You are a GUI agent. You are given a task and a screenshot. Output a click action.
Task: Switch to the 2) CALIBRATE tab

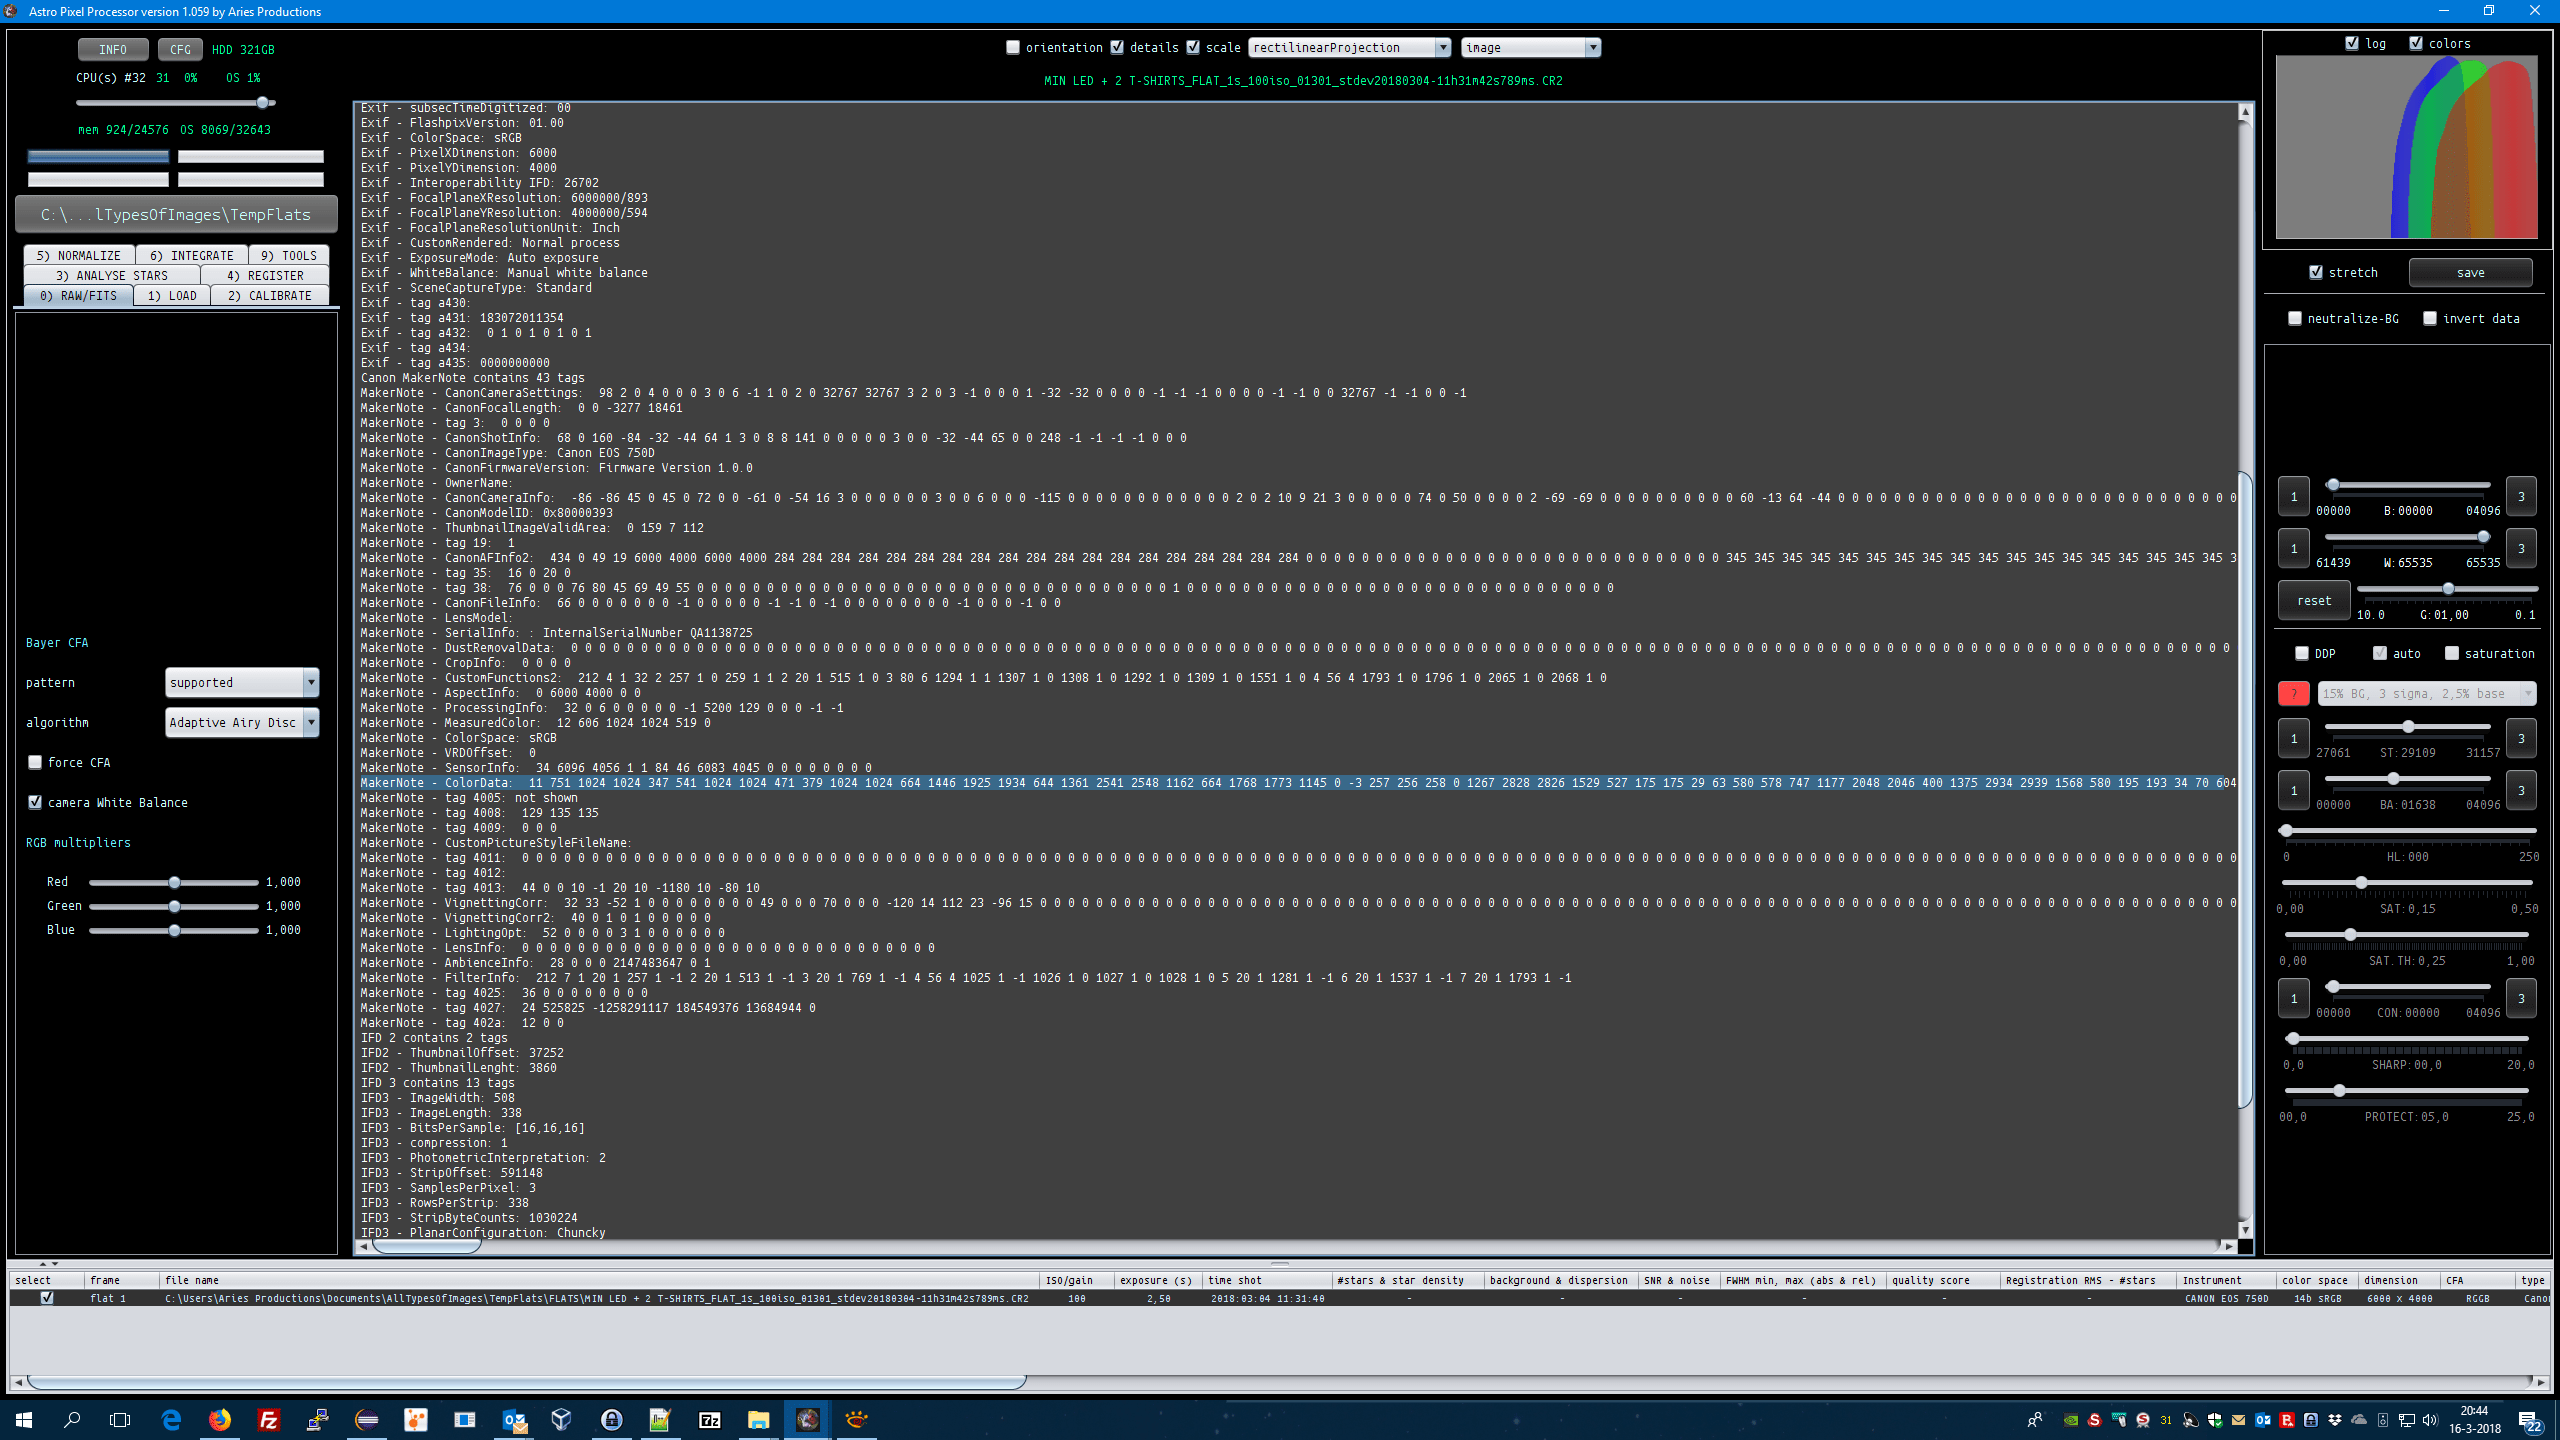click(269, 295)
